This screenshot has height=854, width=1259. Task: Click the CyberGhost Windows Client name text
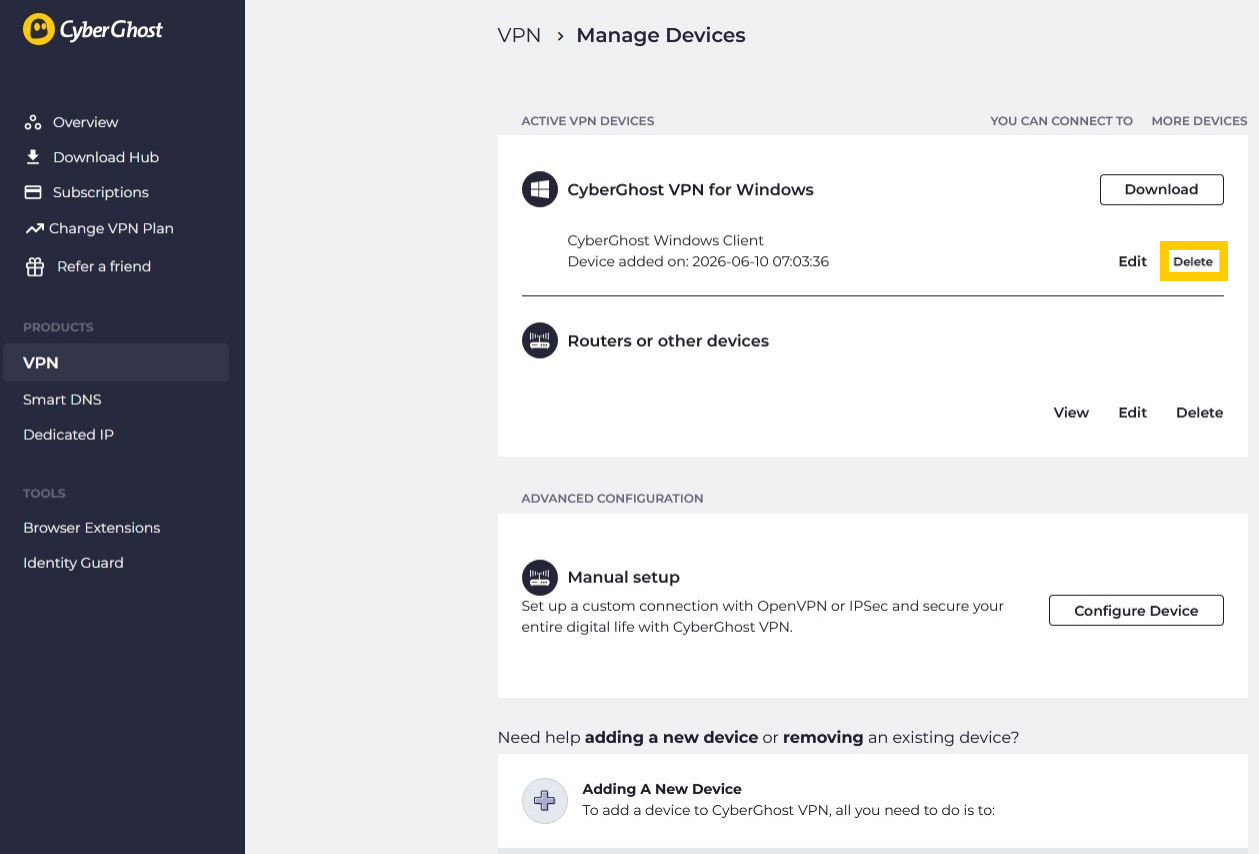(665, 240)
